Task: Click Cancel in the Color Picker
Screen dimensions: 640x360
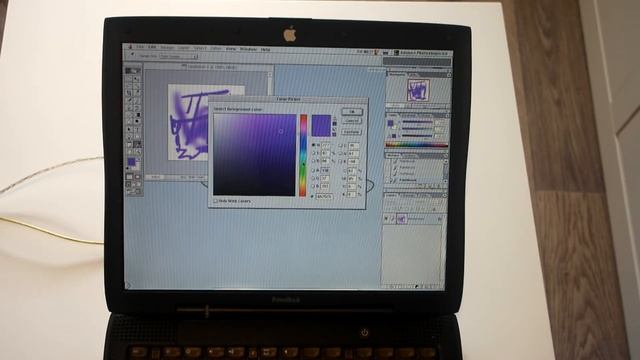Action: coord(351,121)
